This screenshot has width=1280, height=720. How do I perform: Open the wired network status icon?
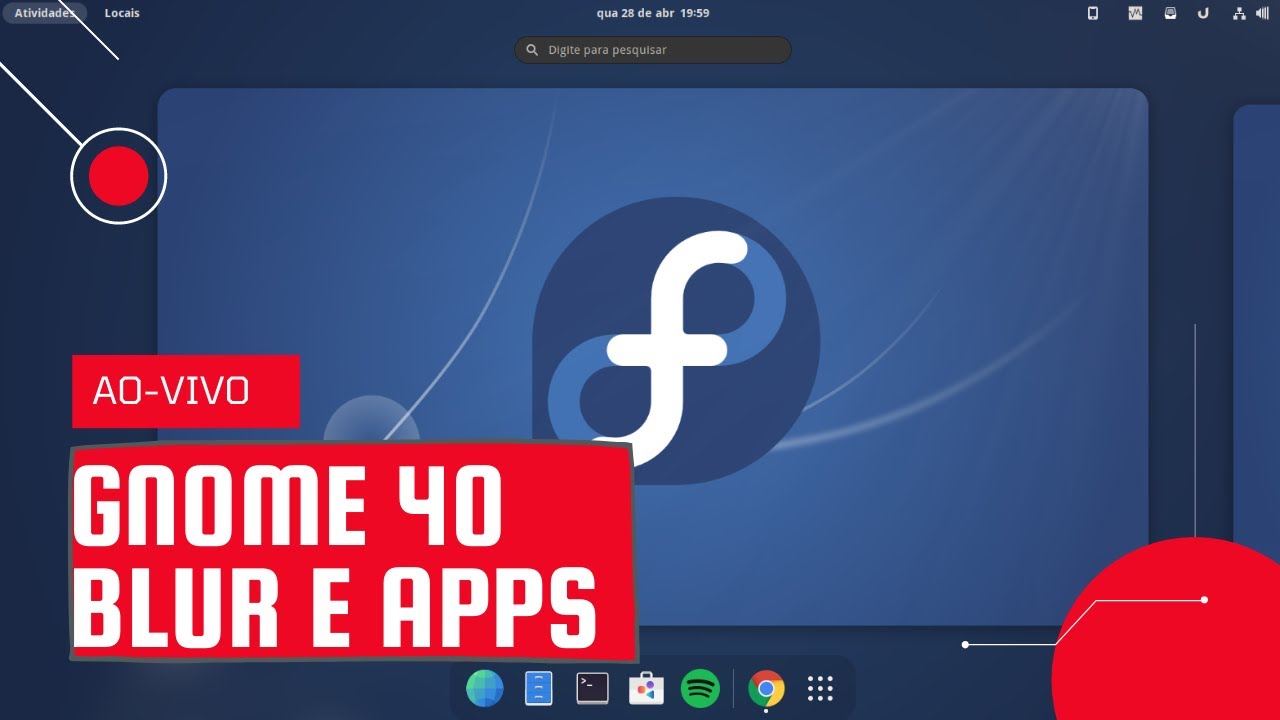[1240, 13]
